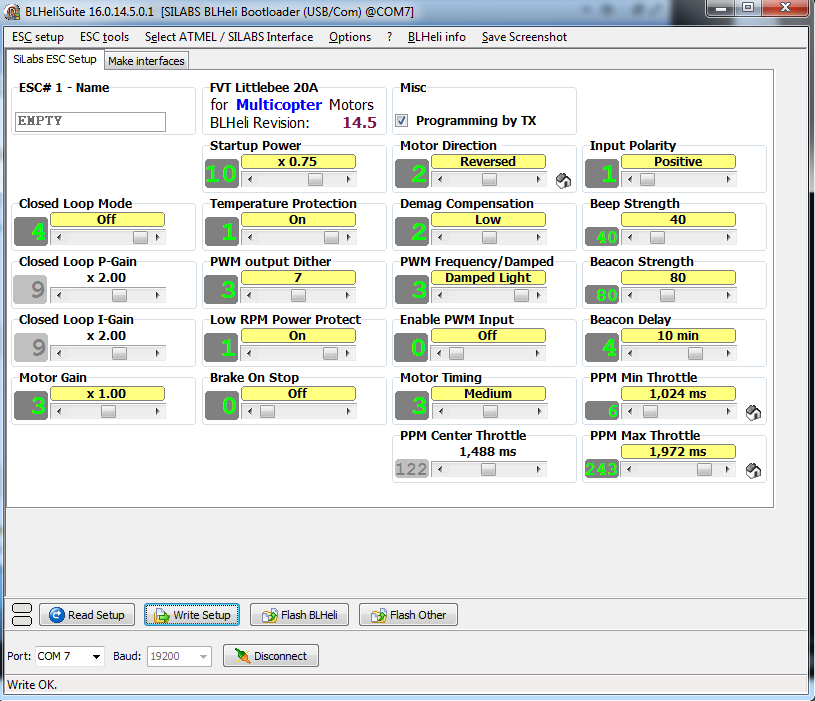Click the Input Polarity slider thumb

(647, 179)
